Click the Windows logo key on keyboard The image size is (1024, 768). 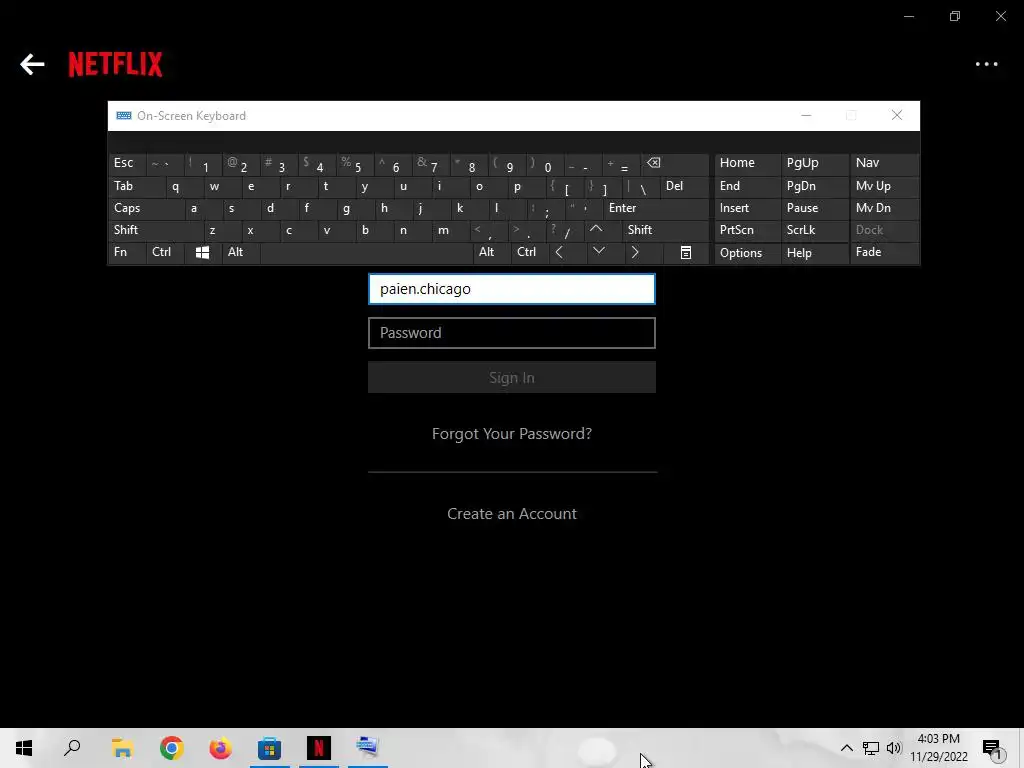point(202,253)
